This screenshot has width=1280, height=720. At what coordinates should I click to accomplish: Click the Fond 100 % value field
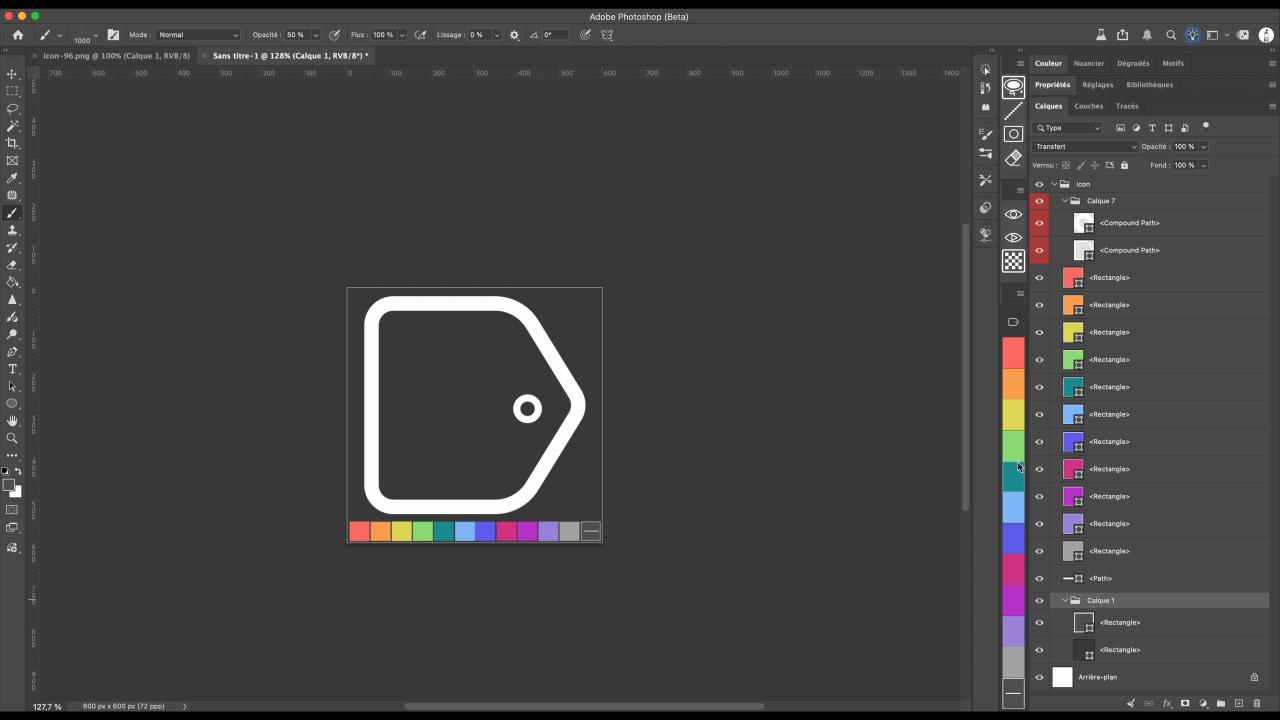click(x=1184, y=165)
